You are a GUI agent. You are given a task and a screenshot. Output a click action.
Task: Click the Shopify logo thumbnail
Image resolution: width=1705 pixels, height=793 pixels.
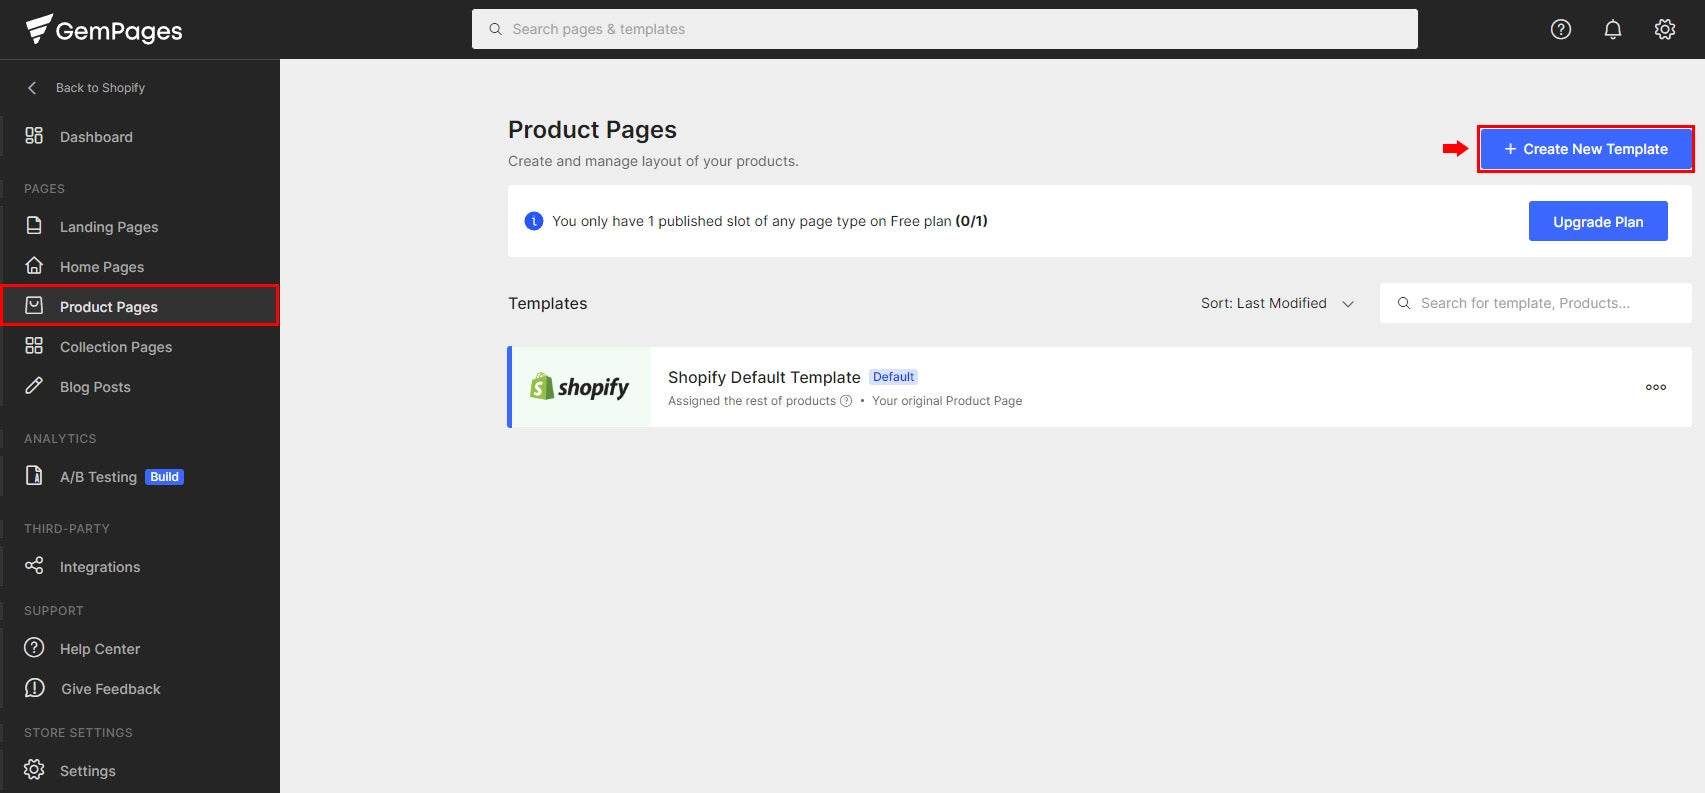click(580, 387)
